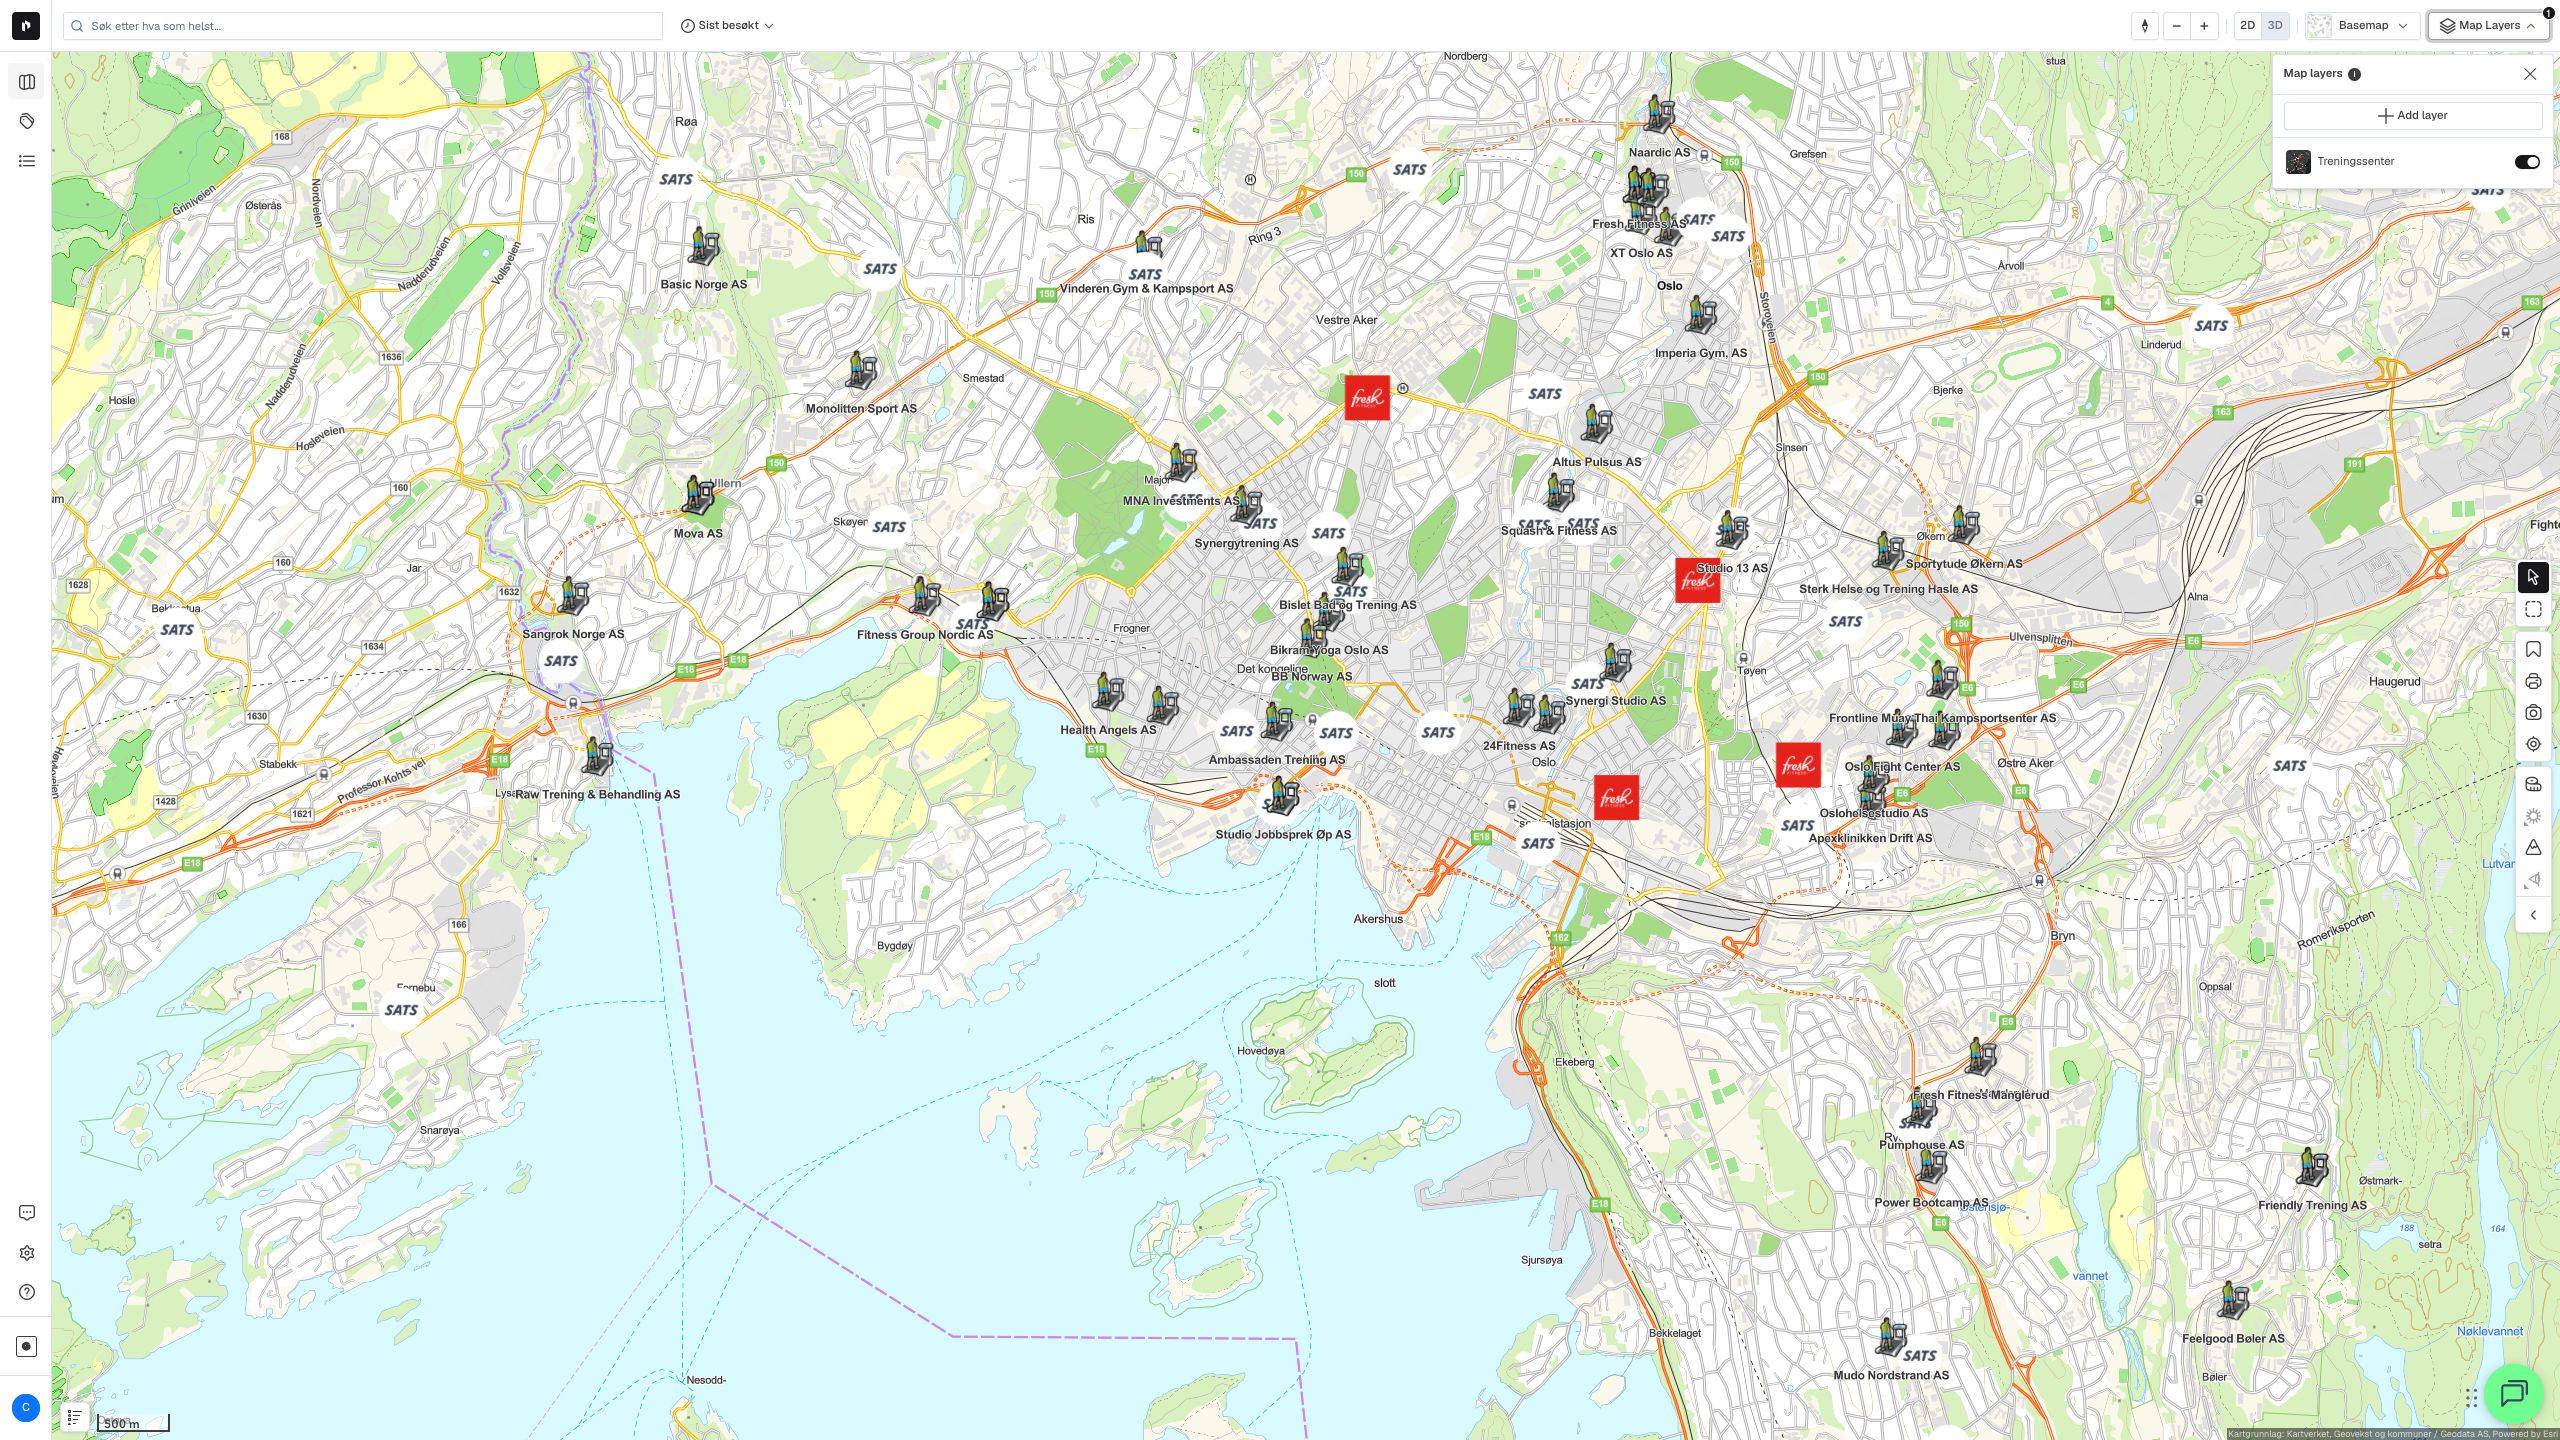
Task: Click the Altus Pulsus AS gym marker
Action: 1596,424
